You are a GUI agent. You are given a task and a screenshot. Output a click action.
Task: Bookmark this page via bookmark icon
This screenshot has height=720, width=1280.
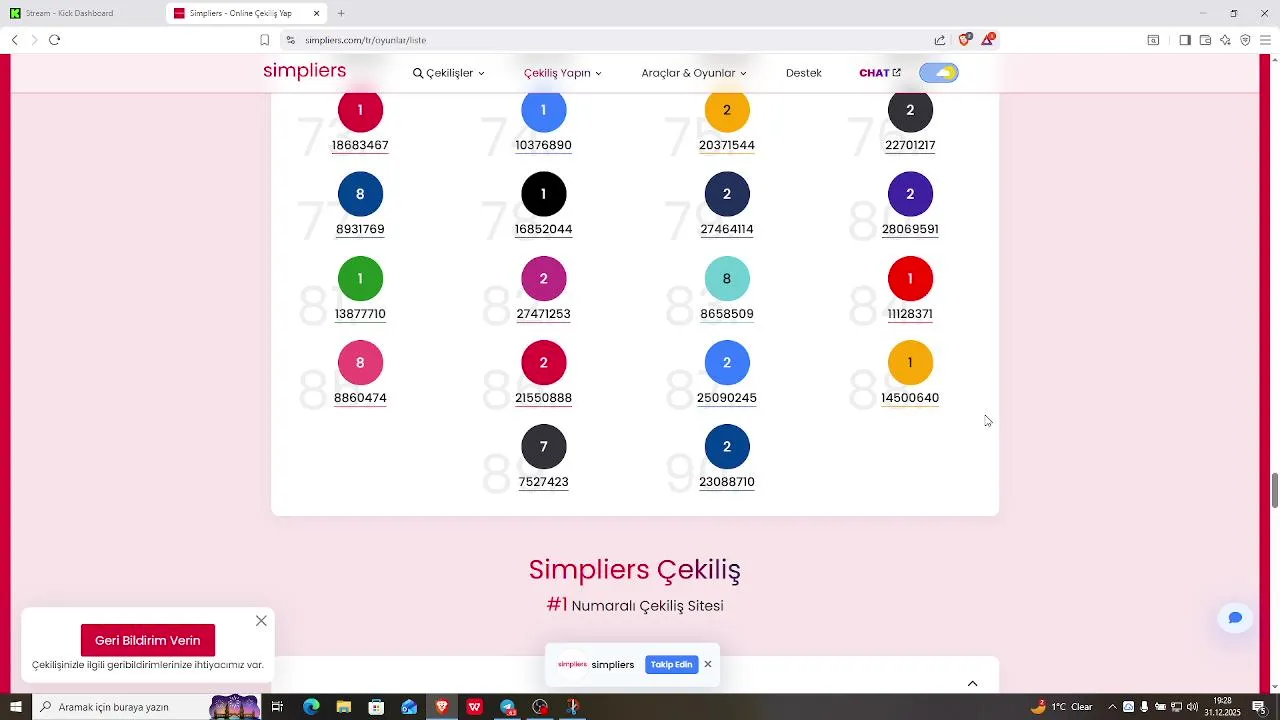click(264, 40)
